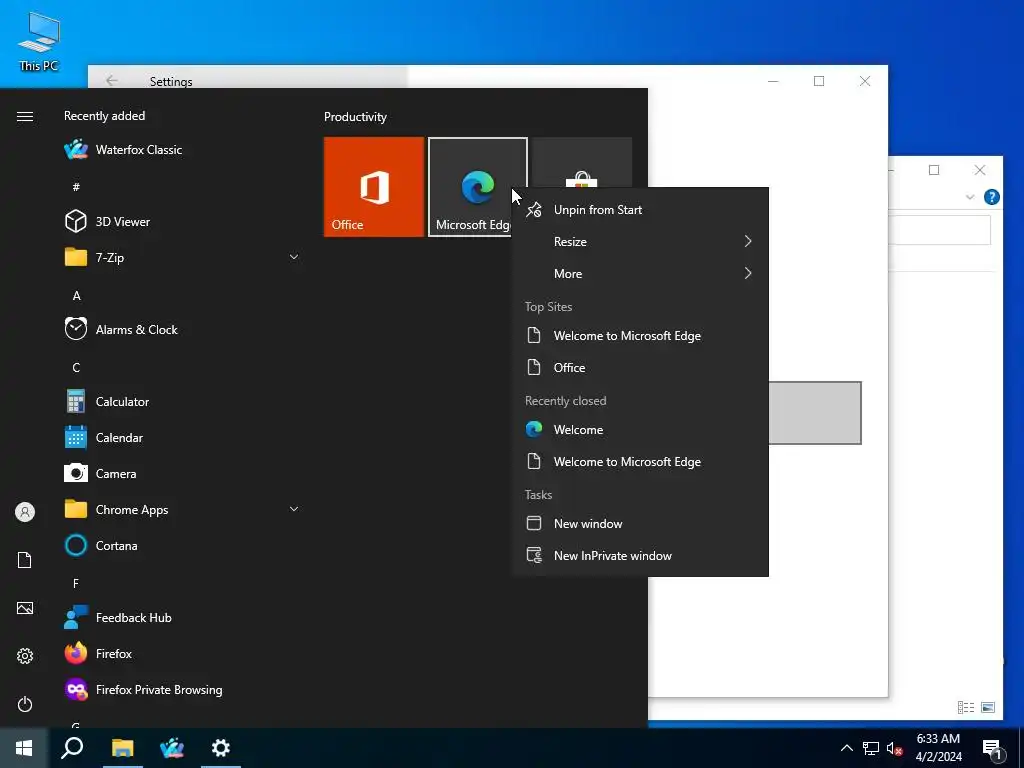
Task: Click the # section header
Action: point(76,187)
